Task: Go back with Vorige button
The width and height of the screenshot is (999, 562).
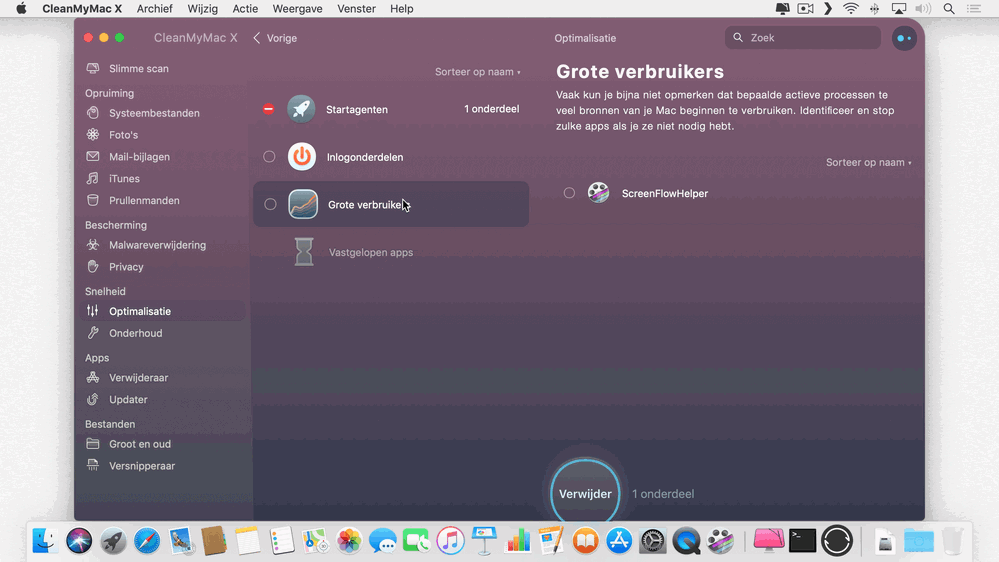Action: pyautogui.click(x=275, y=38)
